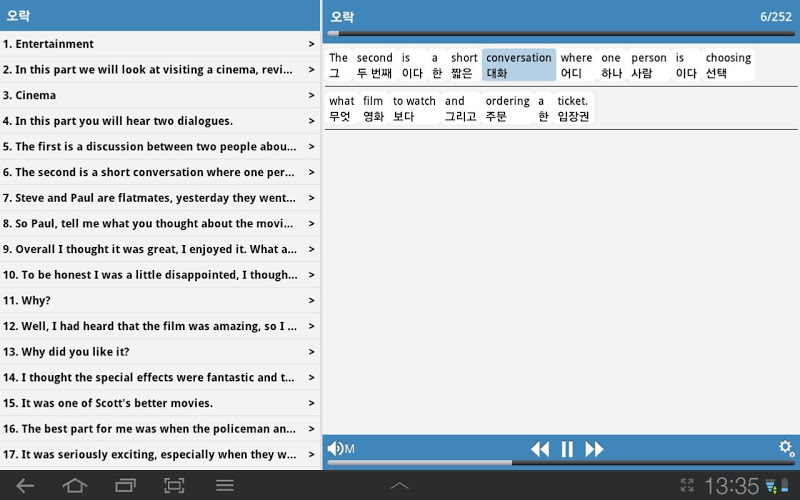Screen dimensions: 800x500
Task: Select sentence 6 The second is a short conversation
Action: [x=160, y=172]
